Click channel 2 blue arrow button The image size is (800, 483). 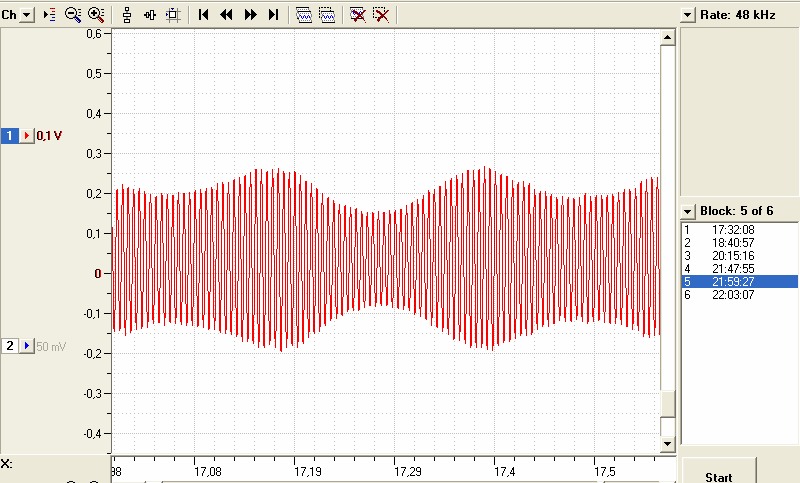coord(27,346)
